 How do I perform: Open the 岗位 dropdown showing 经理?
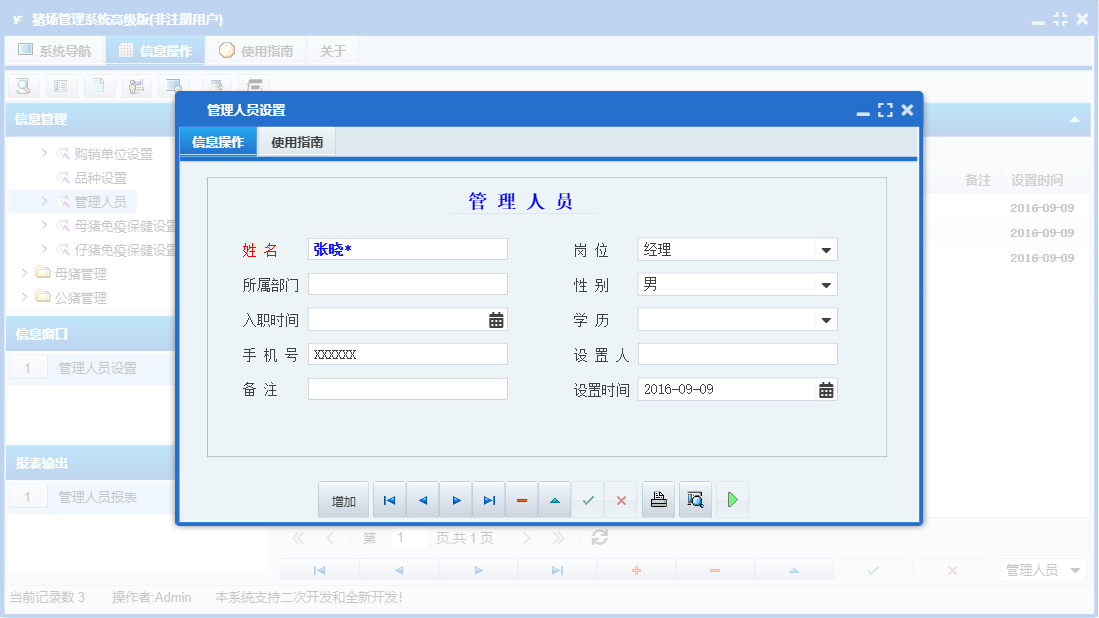828,249
